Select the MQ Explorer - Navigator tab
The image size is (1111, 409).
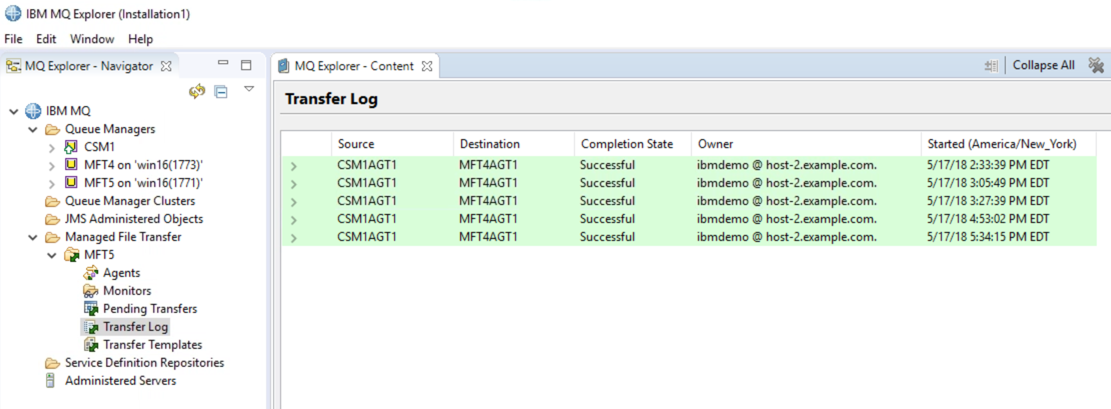coord(89,66)
